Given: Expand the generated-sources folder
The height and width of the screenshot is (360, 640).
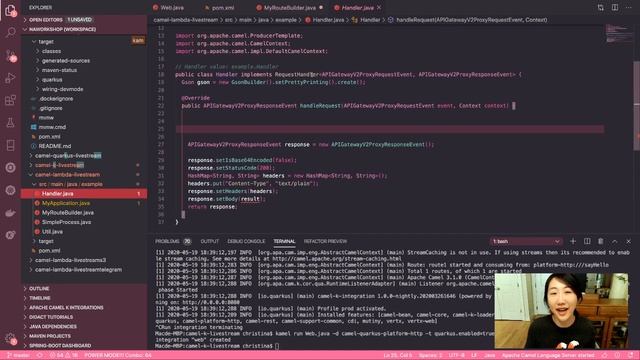Looking at the screenshot, I should coord(65,60).
